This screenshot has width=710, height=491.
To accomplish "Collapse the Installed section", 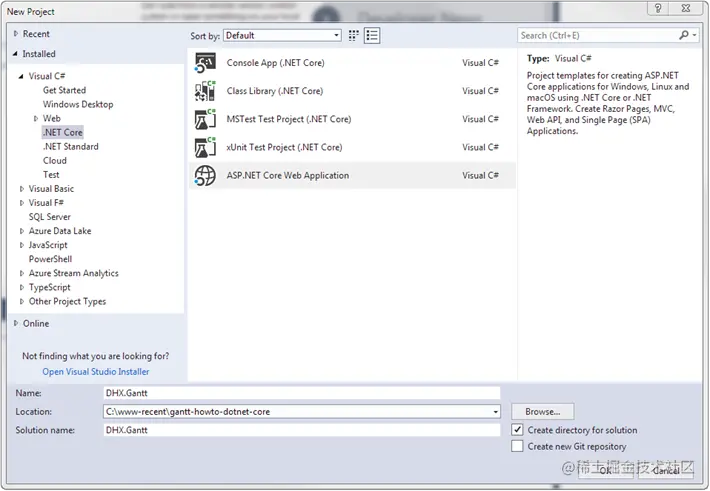I will tap(15, 53).
